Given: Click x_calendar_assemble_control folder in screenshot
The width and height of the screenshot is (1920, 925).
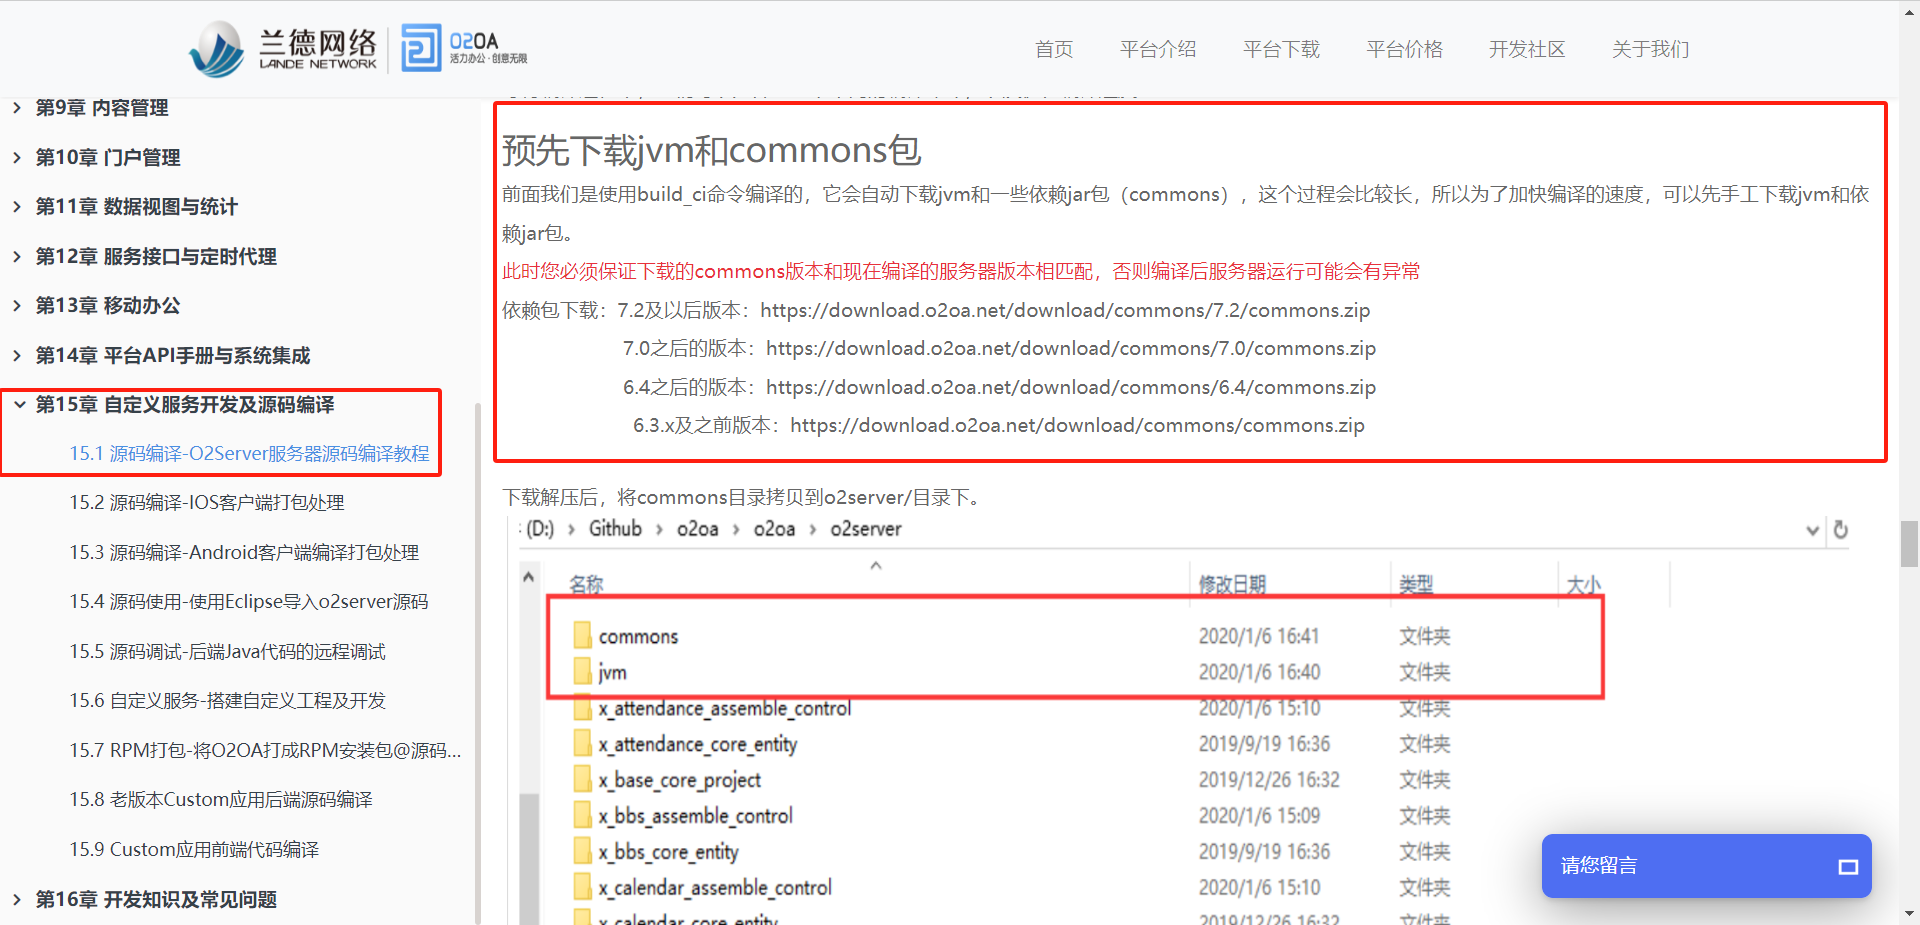Looking at the screenshot, I should [714, 888].
